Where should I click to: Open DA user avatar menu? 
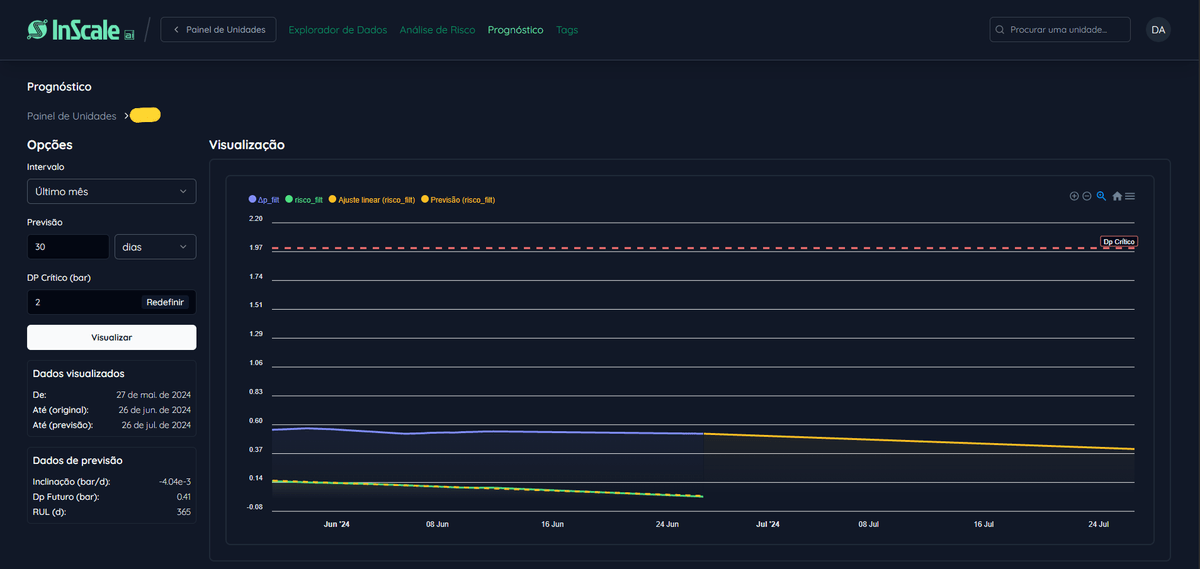coord(1158,30)
